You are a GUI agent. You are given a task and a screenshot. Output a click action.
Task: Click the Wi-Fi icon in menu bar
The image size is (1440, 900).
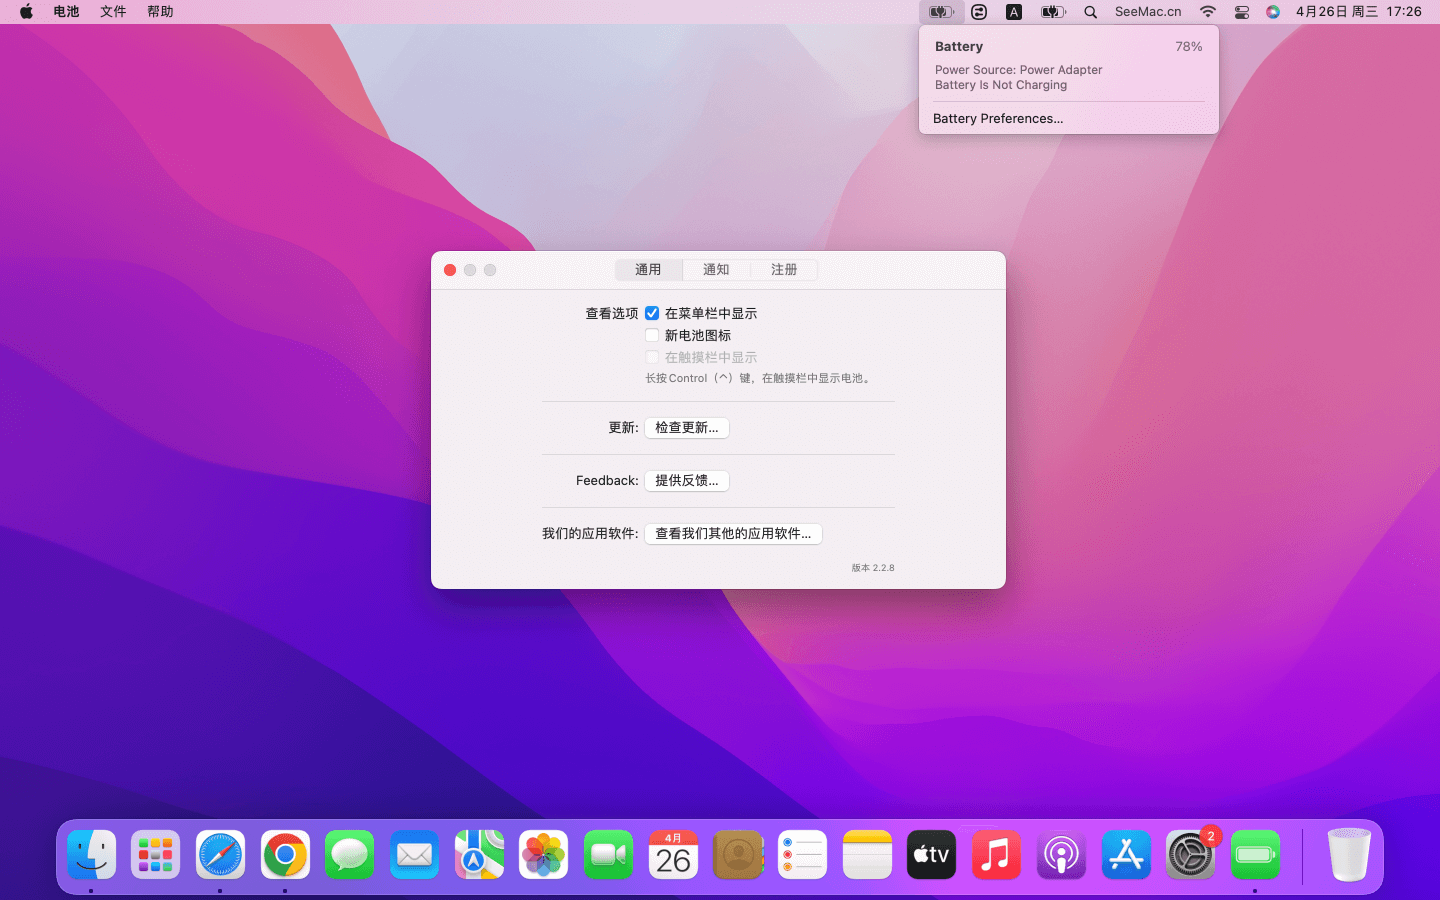[x=1208, y=12]
